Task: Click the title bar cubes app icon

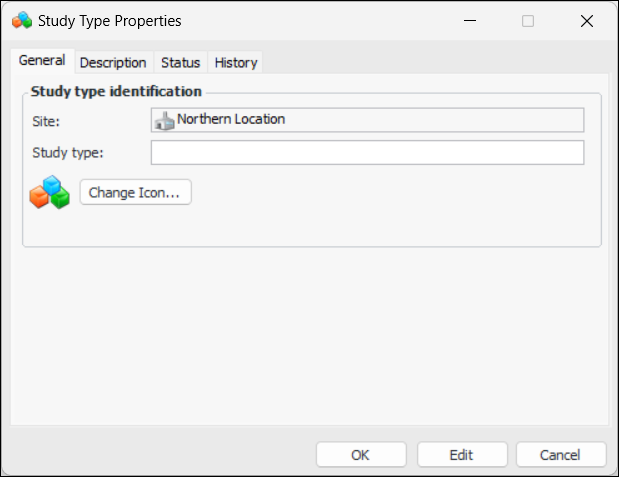Action: (x=22, y=20)
